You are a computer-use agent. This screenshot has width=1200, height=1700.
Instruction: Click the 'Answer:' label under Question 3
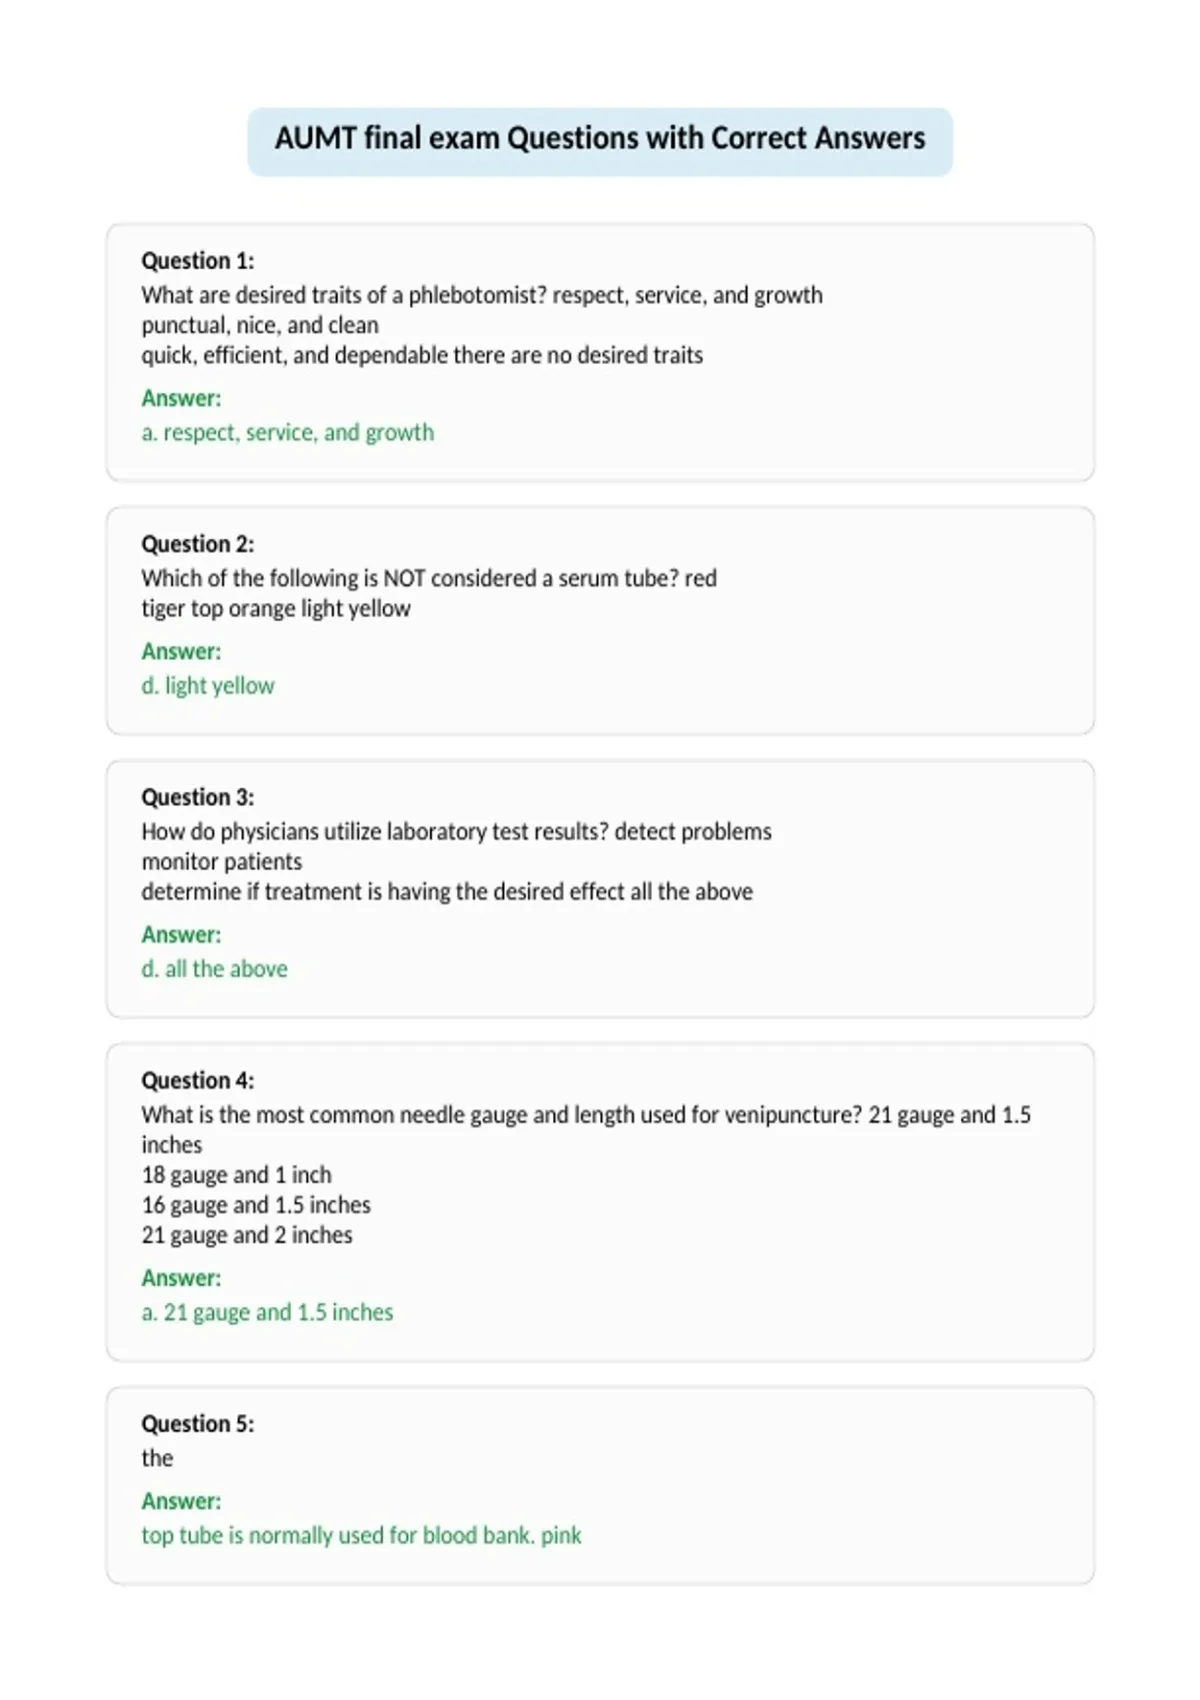(181, 934)
